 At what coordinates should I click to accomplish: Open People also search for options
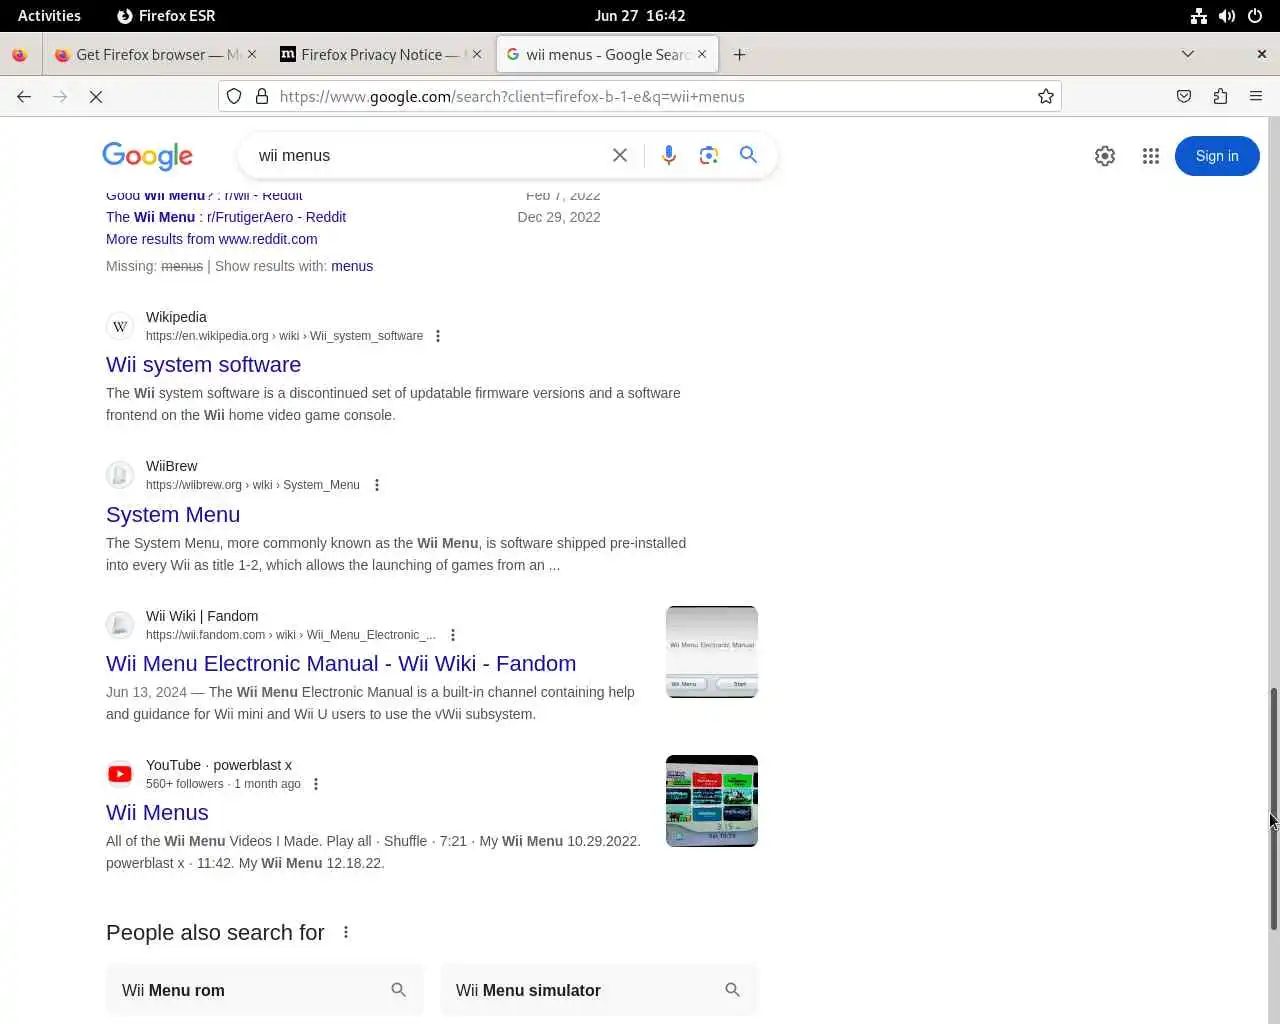pos(346,932)
